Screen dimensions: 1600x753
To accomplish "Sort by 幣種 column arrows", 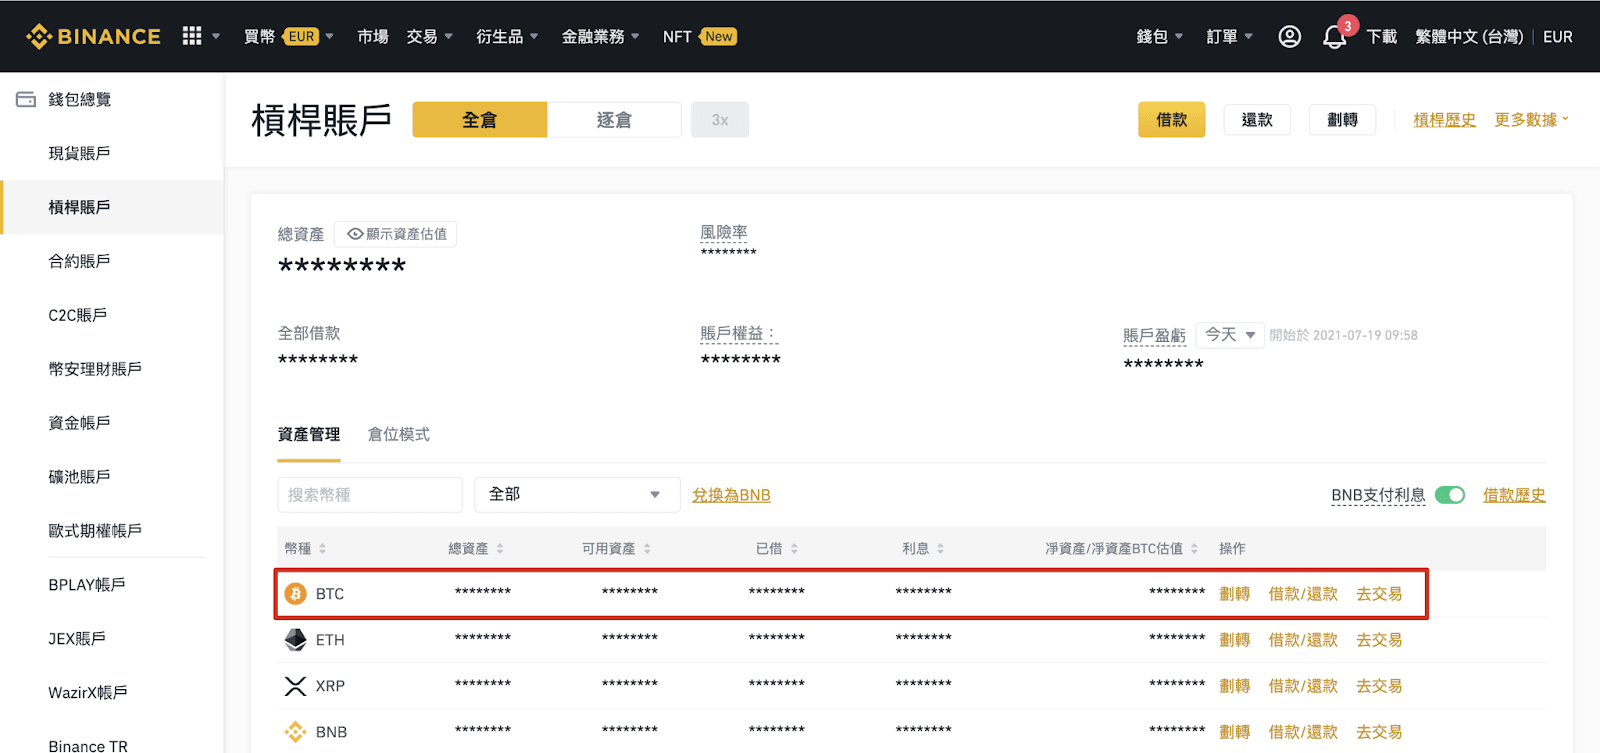I will (322, 549).
